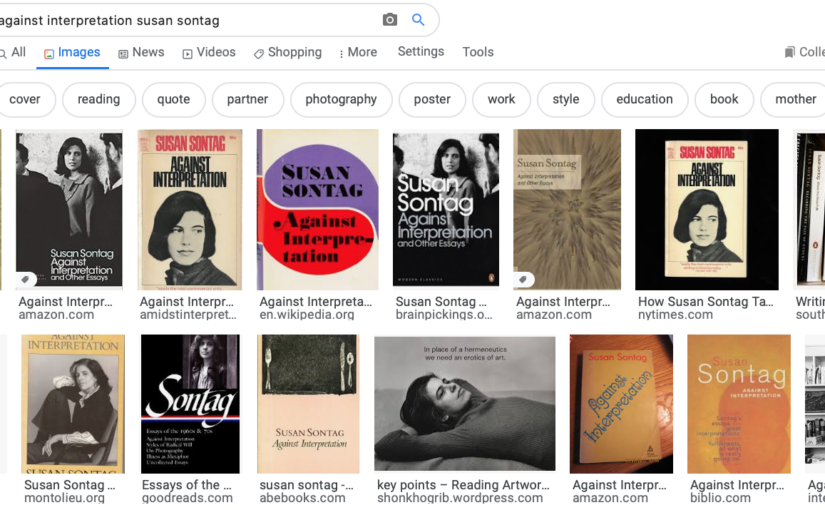The width and height of the screenshot is (825, 510).
Task: Apply the poster filter chip
Action: [x=432, y=99]
